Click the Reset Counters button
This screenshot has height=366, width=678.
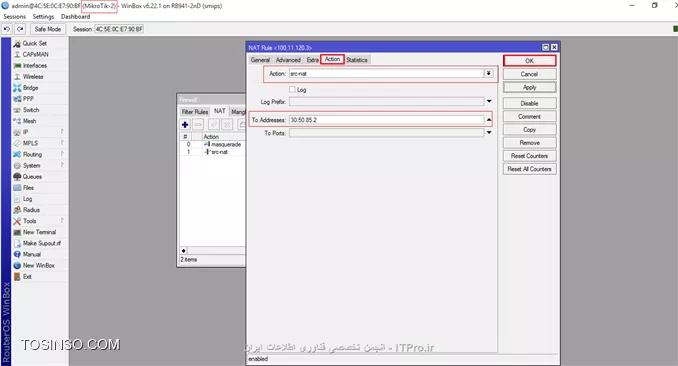529,156
